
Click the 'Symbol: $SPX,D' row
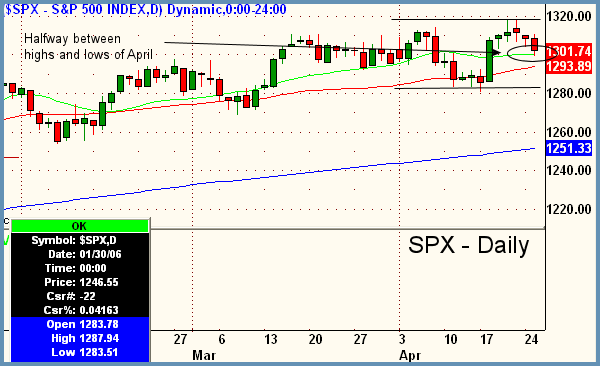click(x=80, y=240)
